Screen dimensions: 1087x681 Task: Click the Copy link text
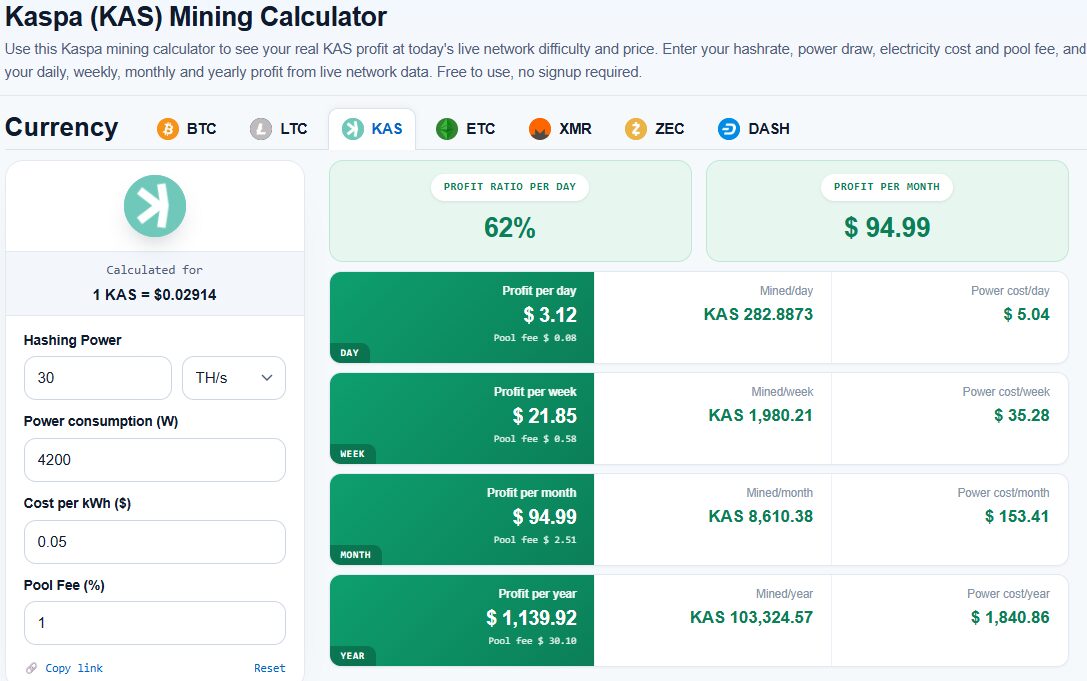pos(74,668)
